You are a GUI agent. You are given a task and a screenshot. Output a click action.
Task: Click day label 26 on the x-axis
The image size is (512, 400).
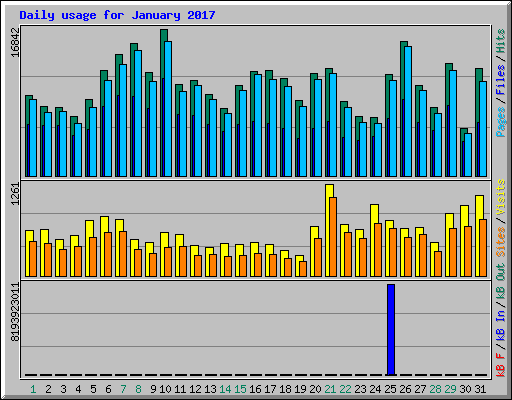click(405, 389)
